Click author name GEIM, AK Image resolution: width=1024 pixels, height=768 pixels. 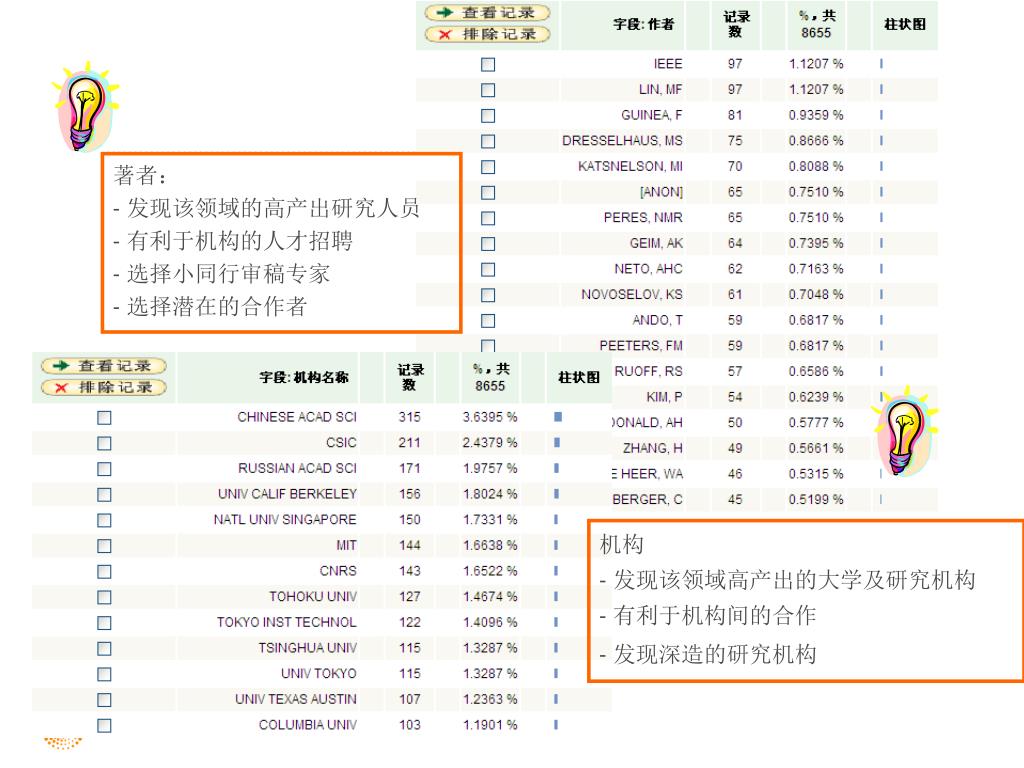[656, 244]
